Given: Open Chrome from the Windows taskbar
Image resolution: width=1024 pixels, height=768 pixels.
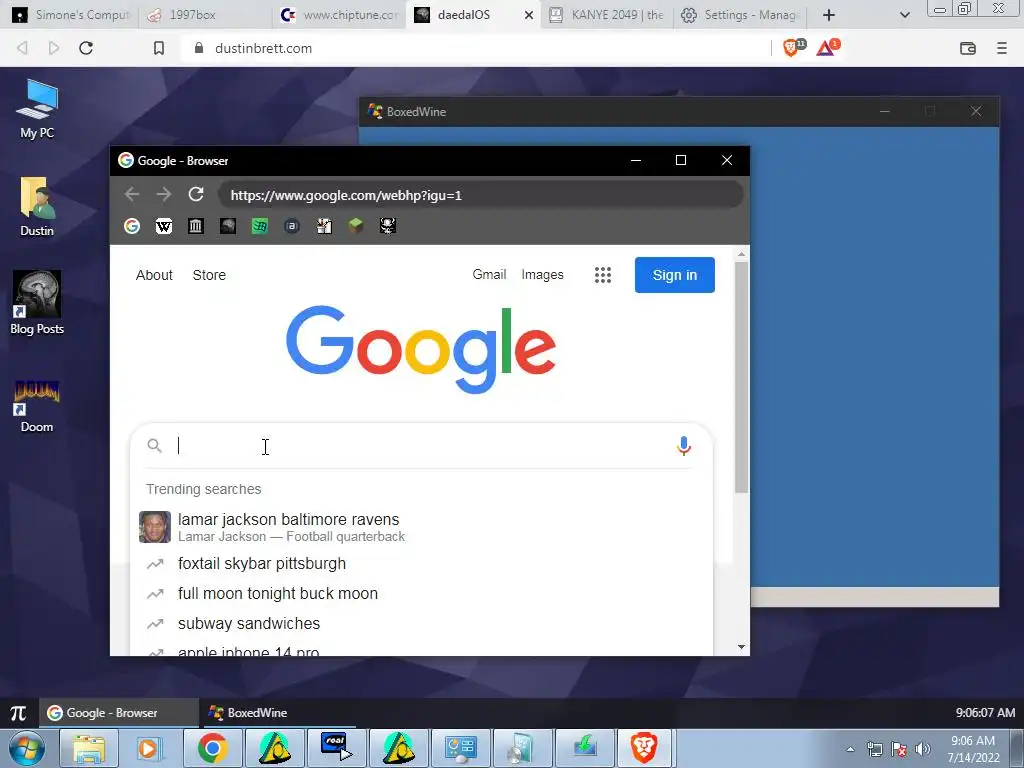Looking at the screenshot, I should tap(213, 748).
